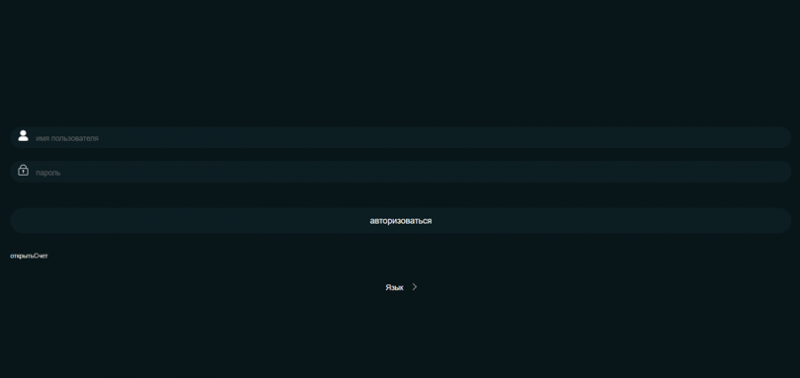Click inside the rounded password bar
The height and width of the screenshot is (378, 800).
(x=401, y=172)
